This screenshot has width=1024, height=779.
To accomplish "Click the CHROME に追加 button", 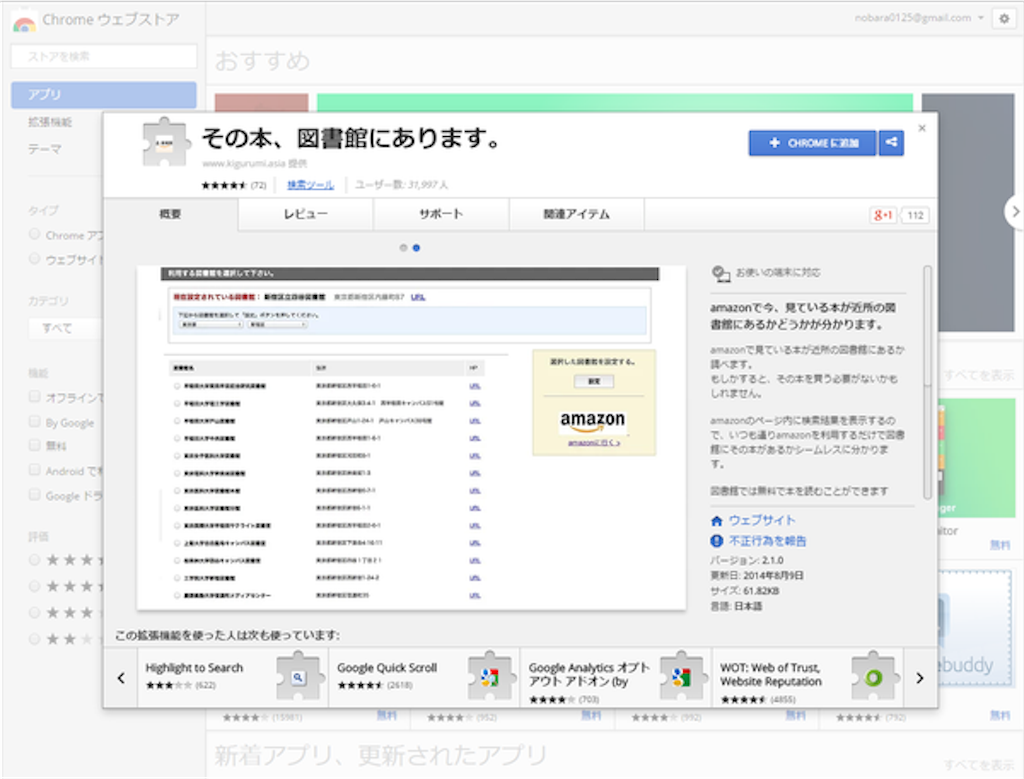I will (x=812, y=142).
